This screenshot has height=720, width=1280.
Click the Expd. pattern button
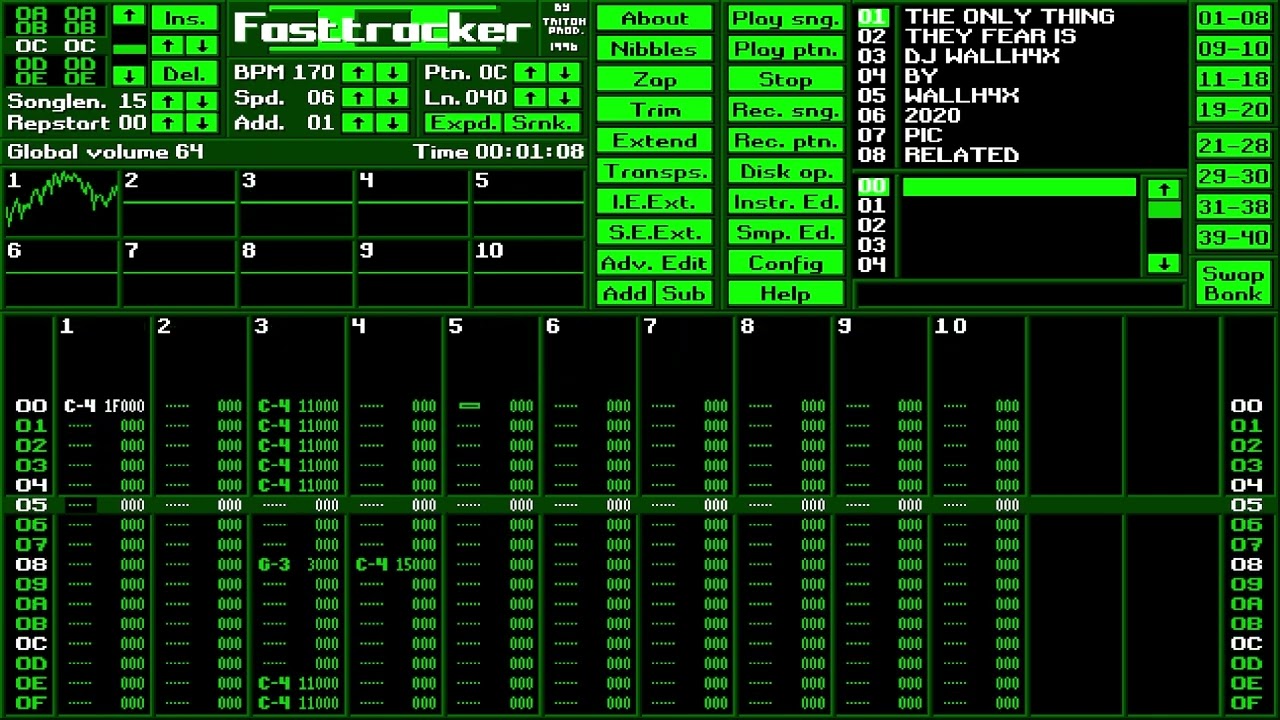coord(462,123)
